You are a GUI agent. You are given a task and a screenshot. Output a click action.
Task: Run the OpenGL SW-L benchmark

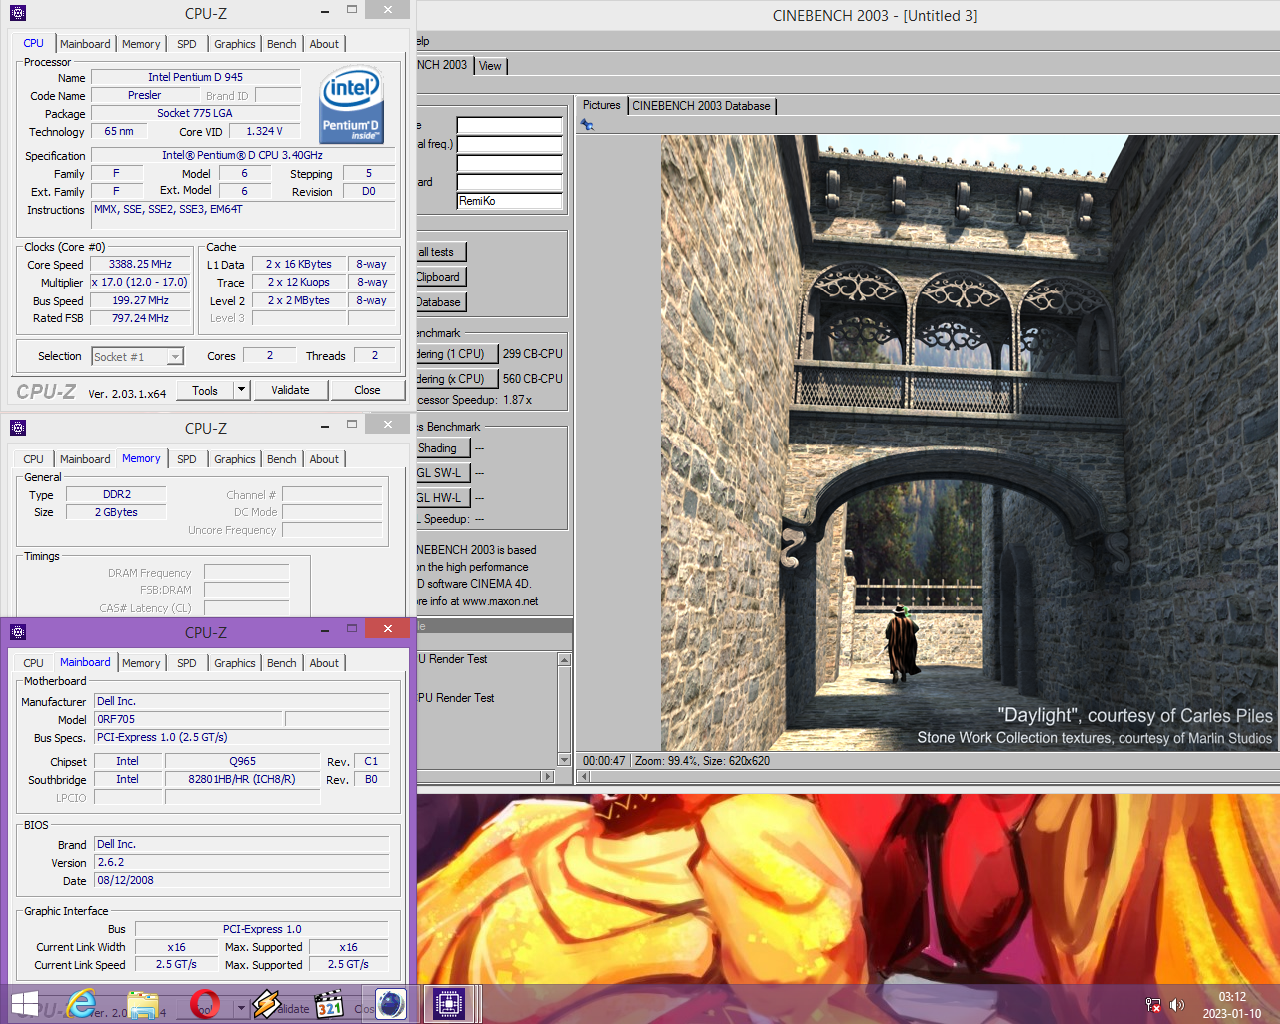click(x=443, y=473)
